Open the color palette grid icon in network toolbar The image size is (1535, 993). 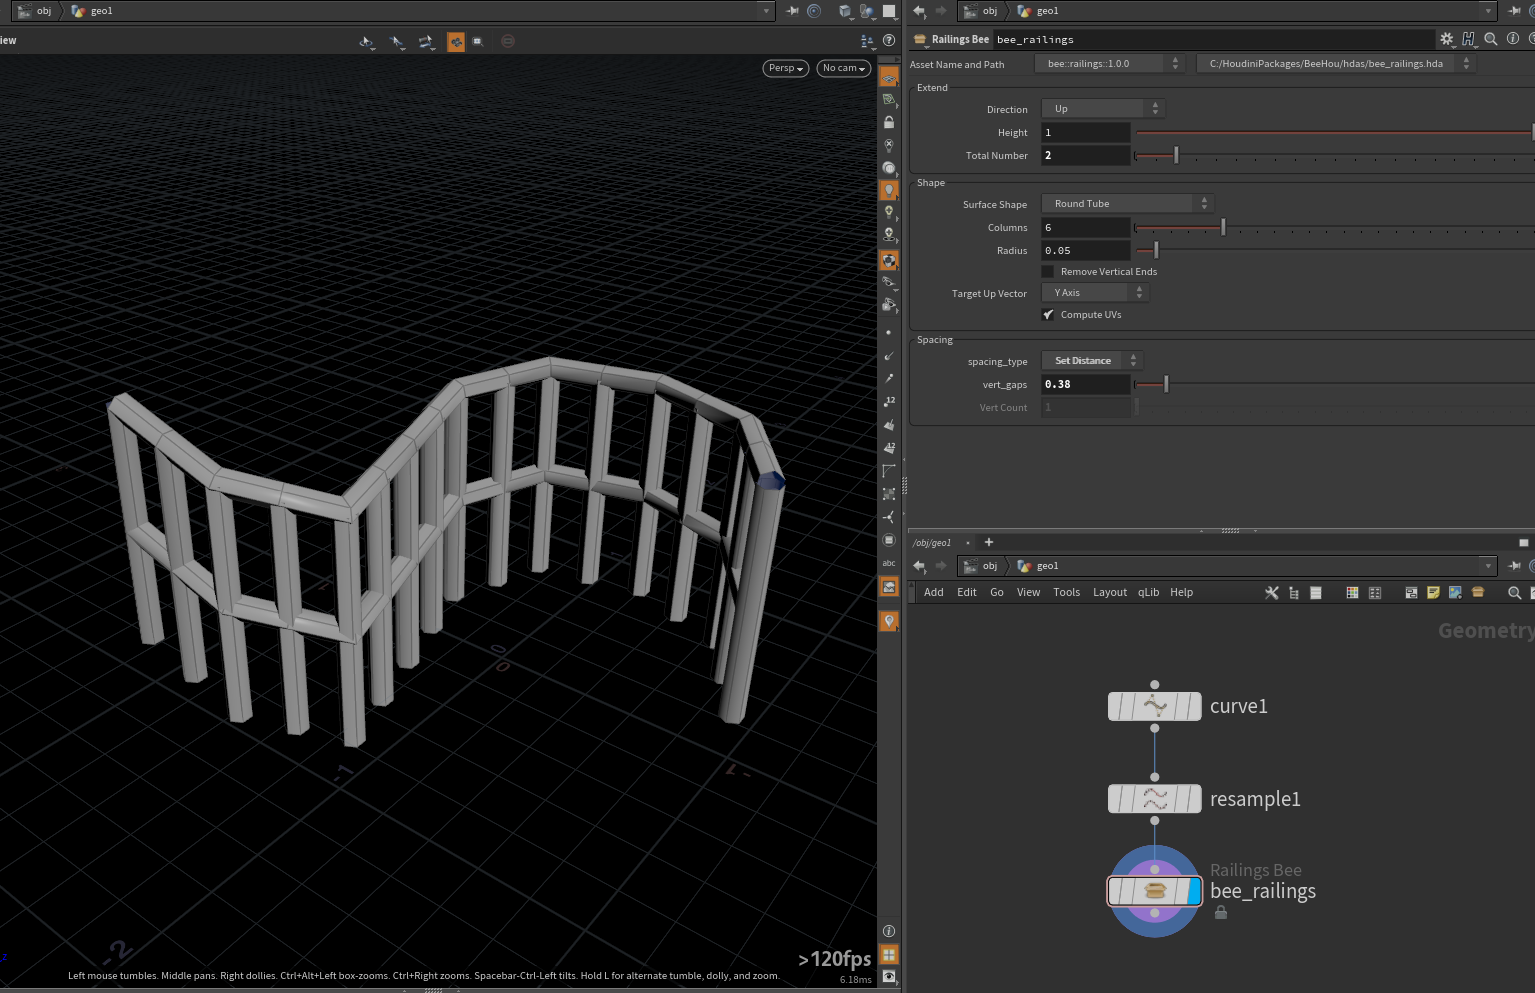point(1352,593)
